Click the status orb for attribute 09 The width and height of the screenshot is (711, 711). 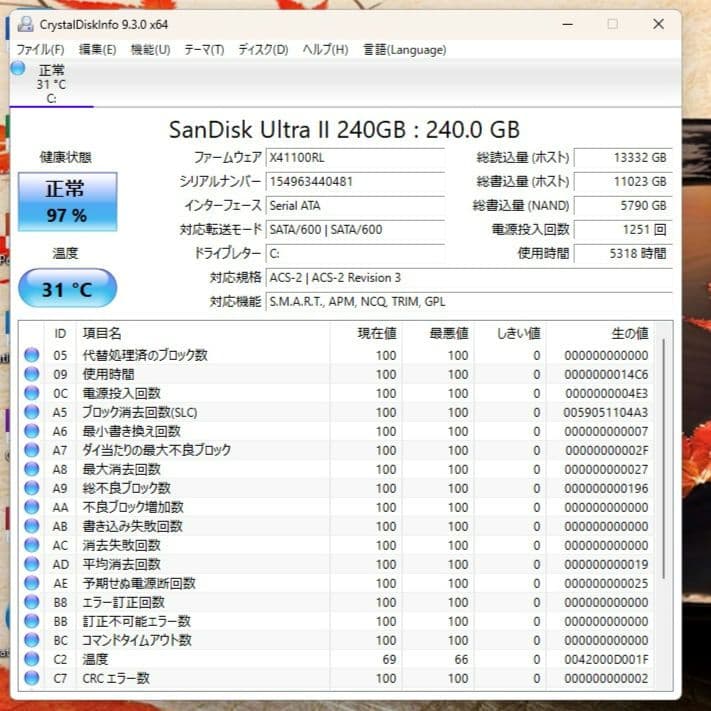click(x=32, y=374)
